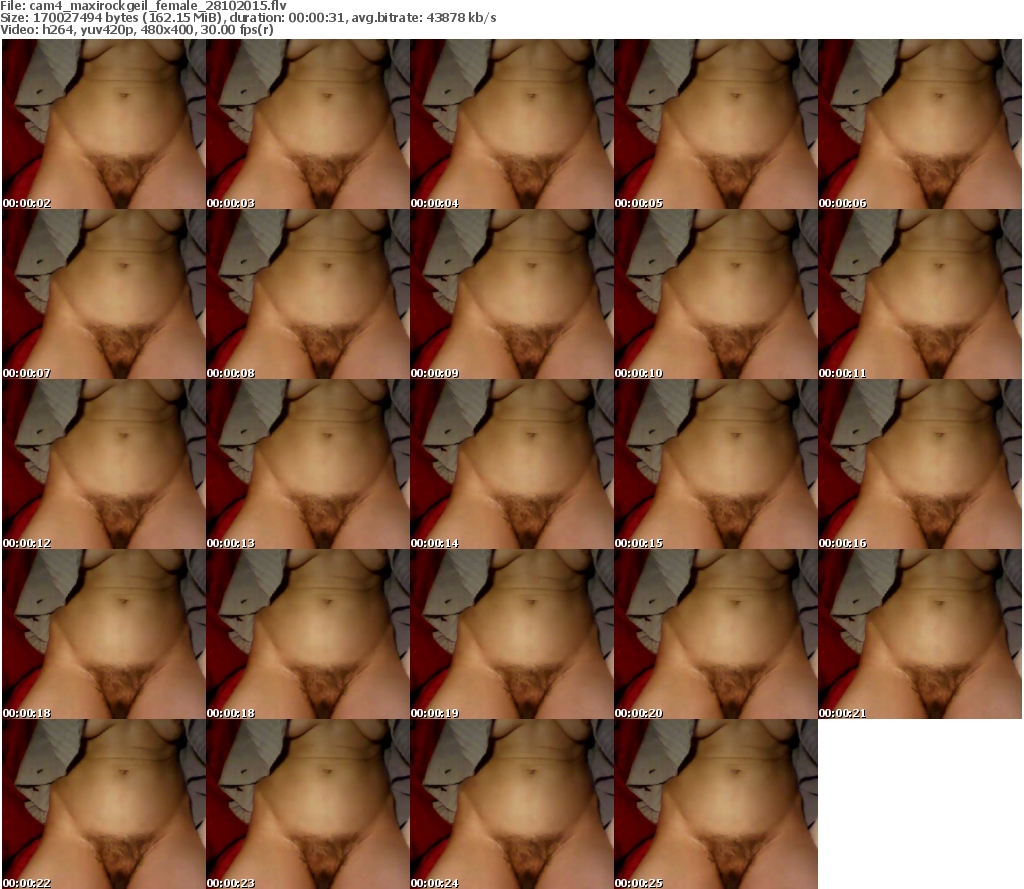Select the frame stamped 00:00:02

104,124
